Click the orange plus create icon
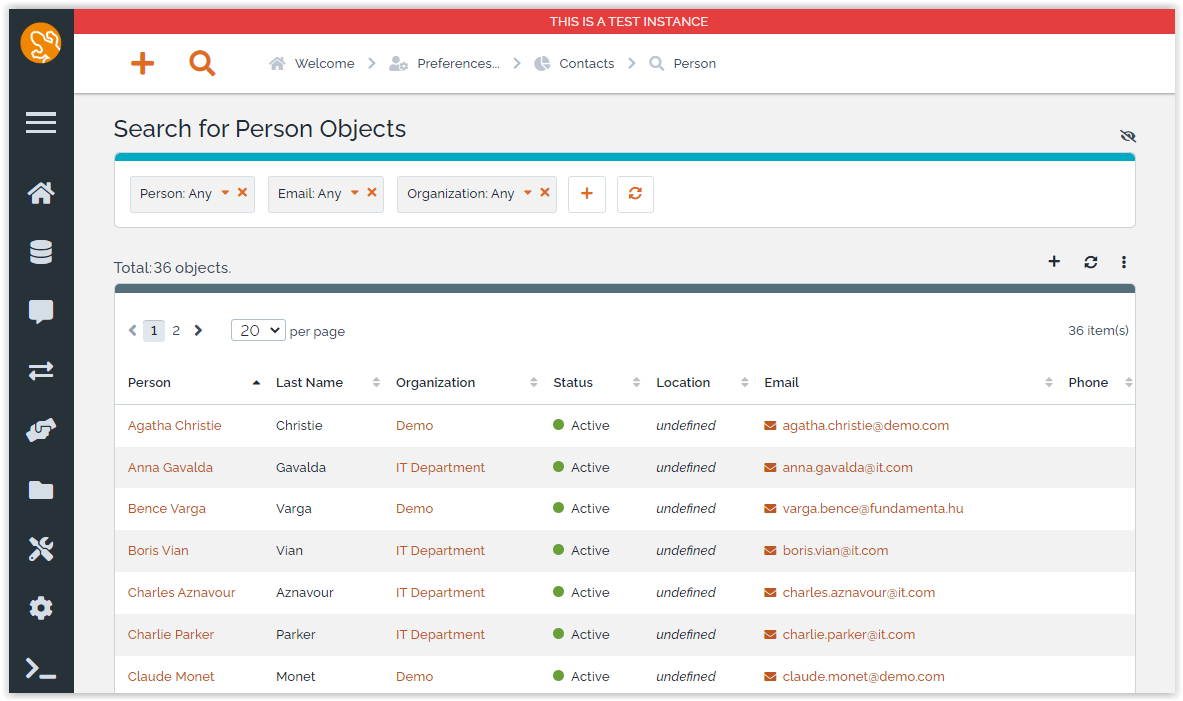Image resolution: width=1183 pixels, height=701 pixels. [x=142, y=64]
